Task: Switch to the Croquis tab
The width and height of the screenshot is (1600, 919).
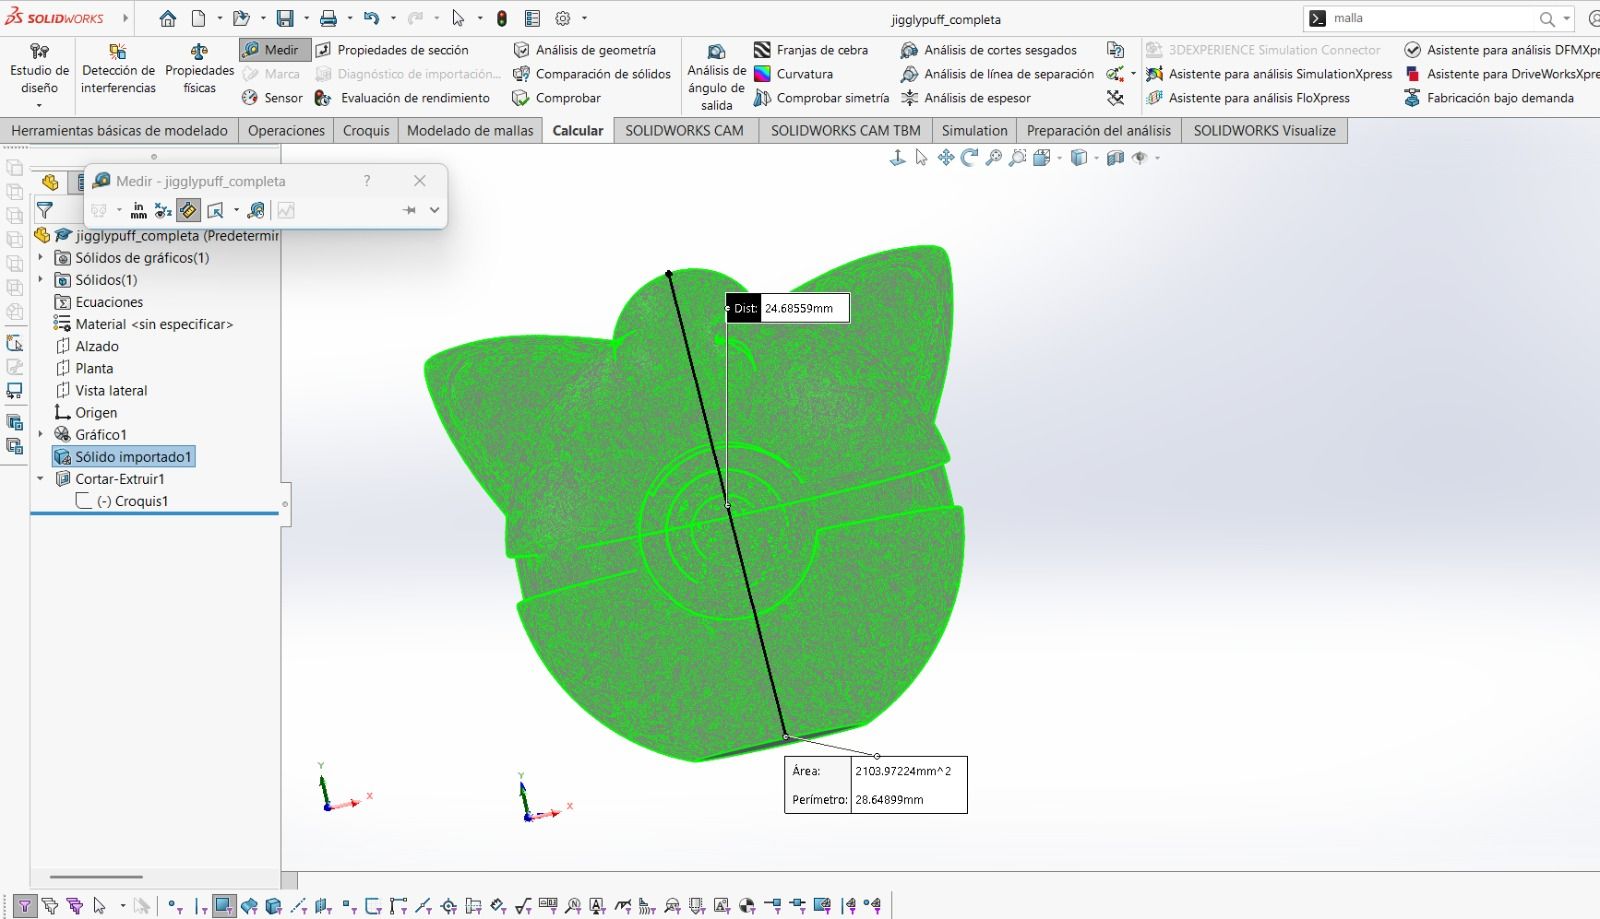Action: click(366, 131)
